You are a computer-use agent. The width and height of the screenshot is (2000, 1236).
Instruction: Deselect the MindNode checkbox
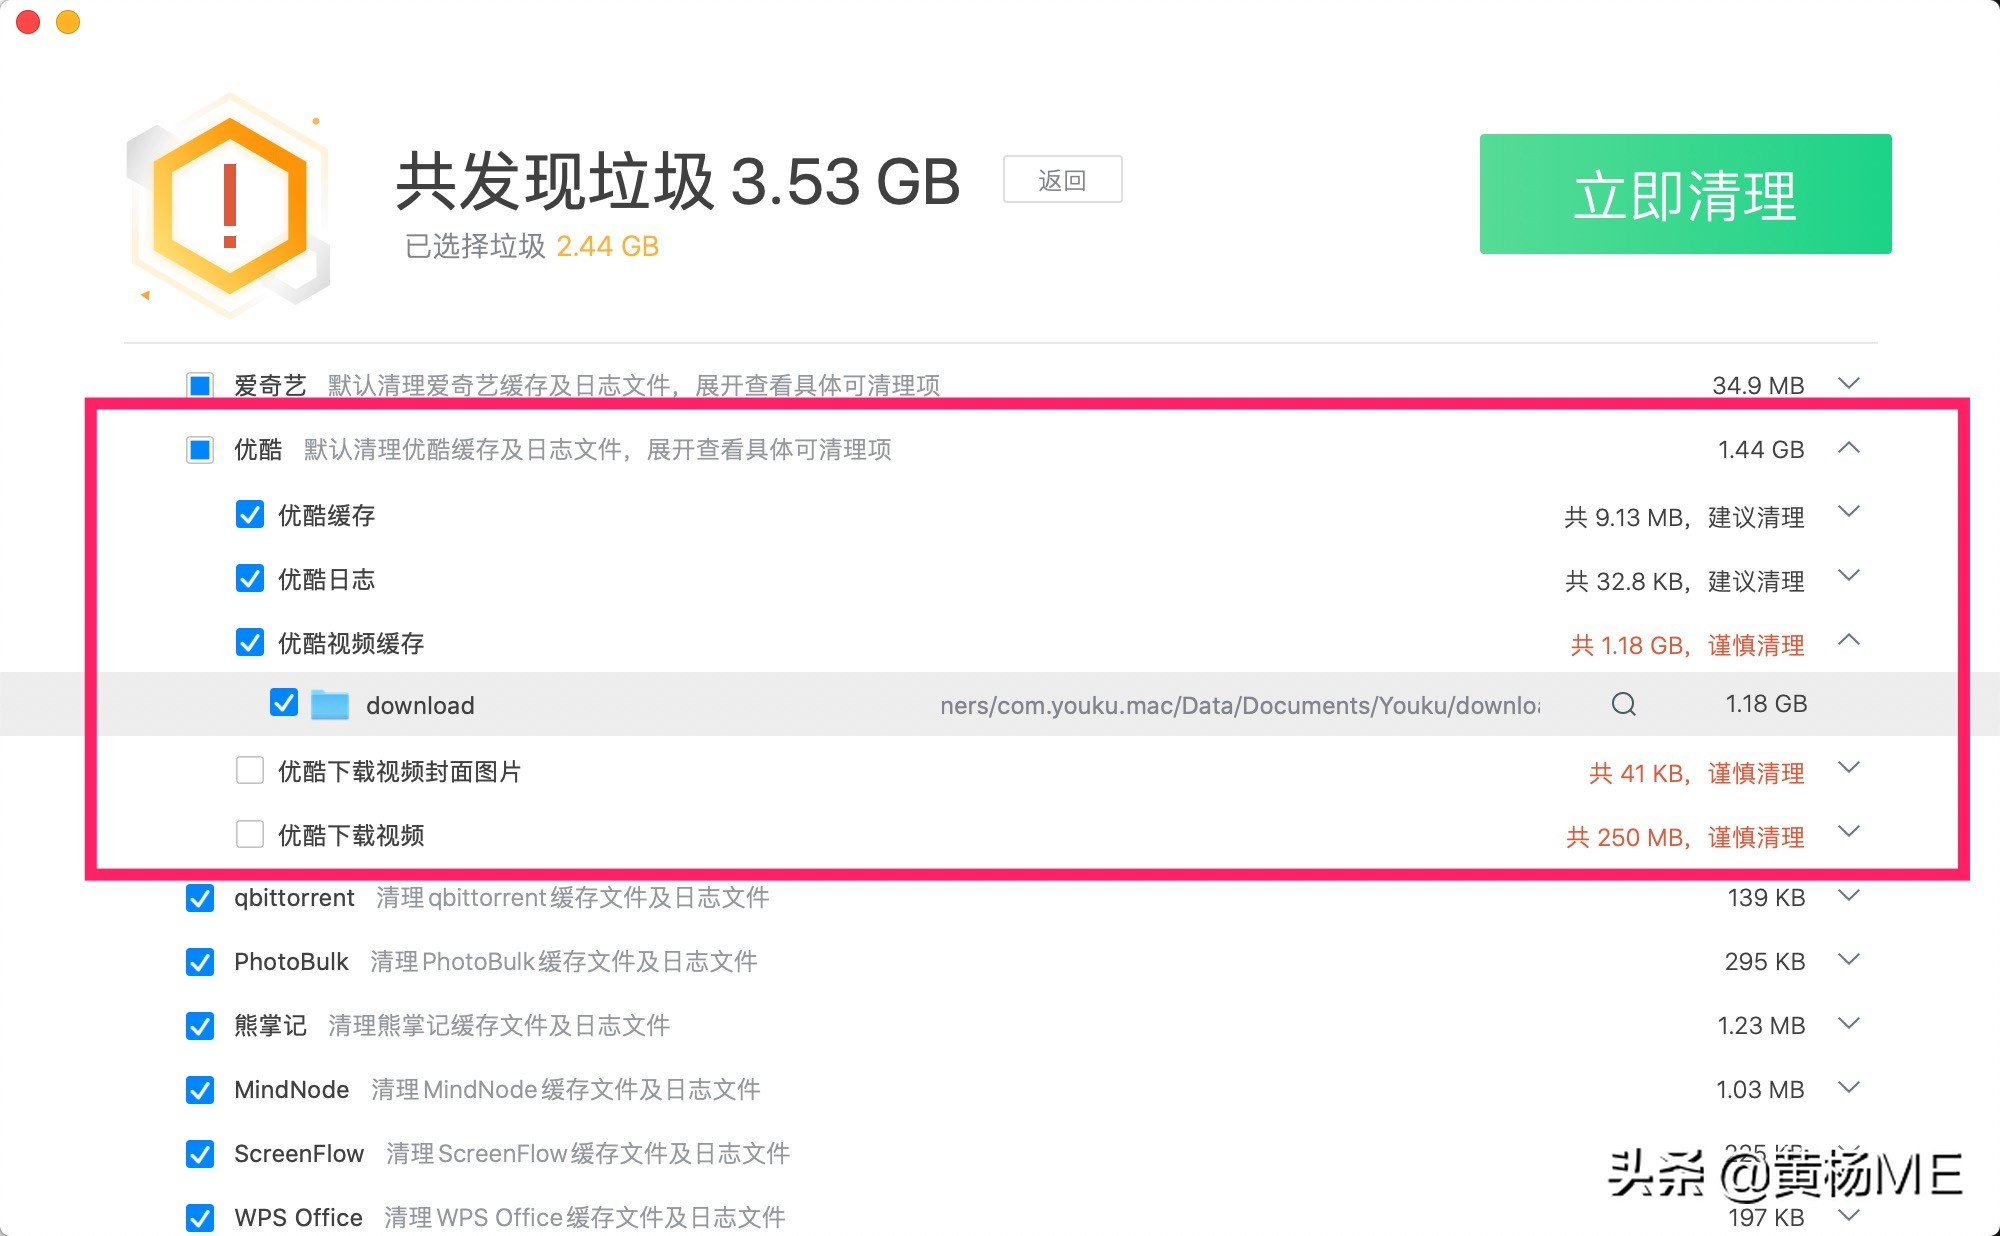coord(199,1089)
